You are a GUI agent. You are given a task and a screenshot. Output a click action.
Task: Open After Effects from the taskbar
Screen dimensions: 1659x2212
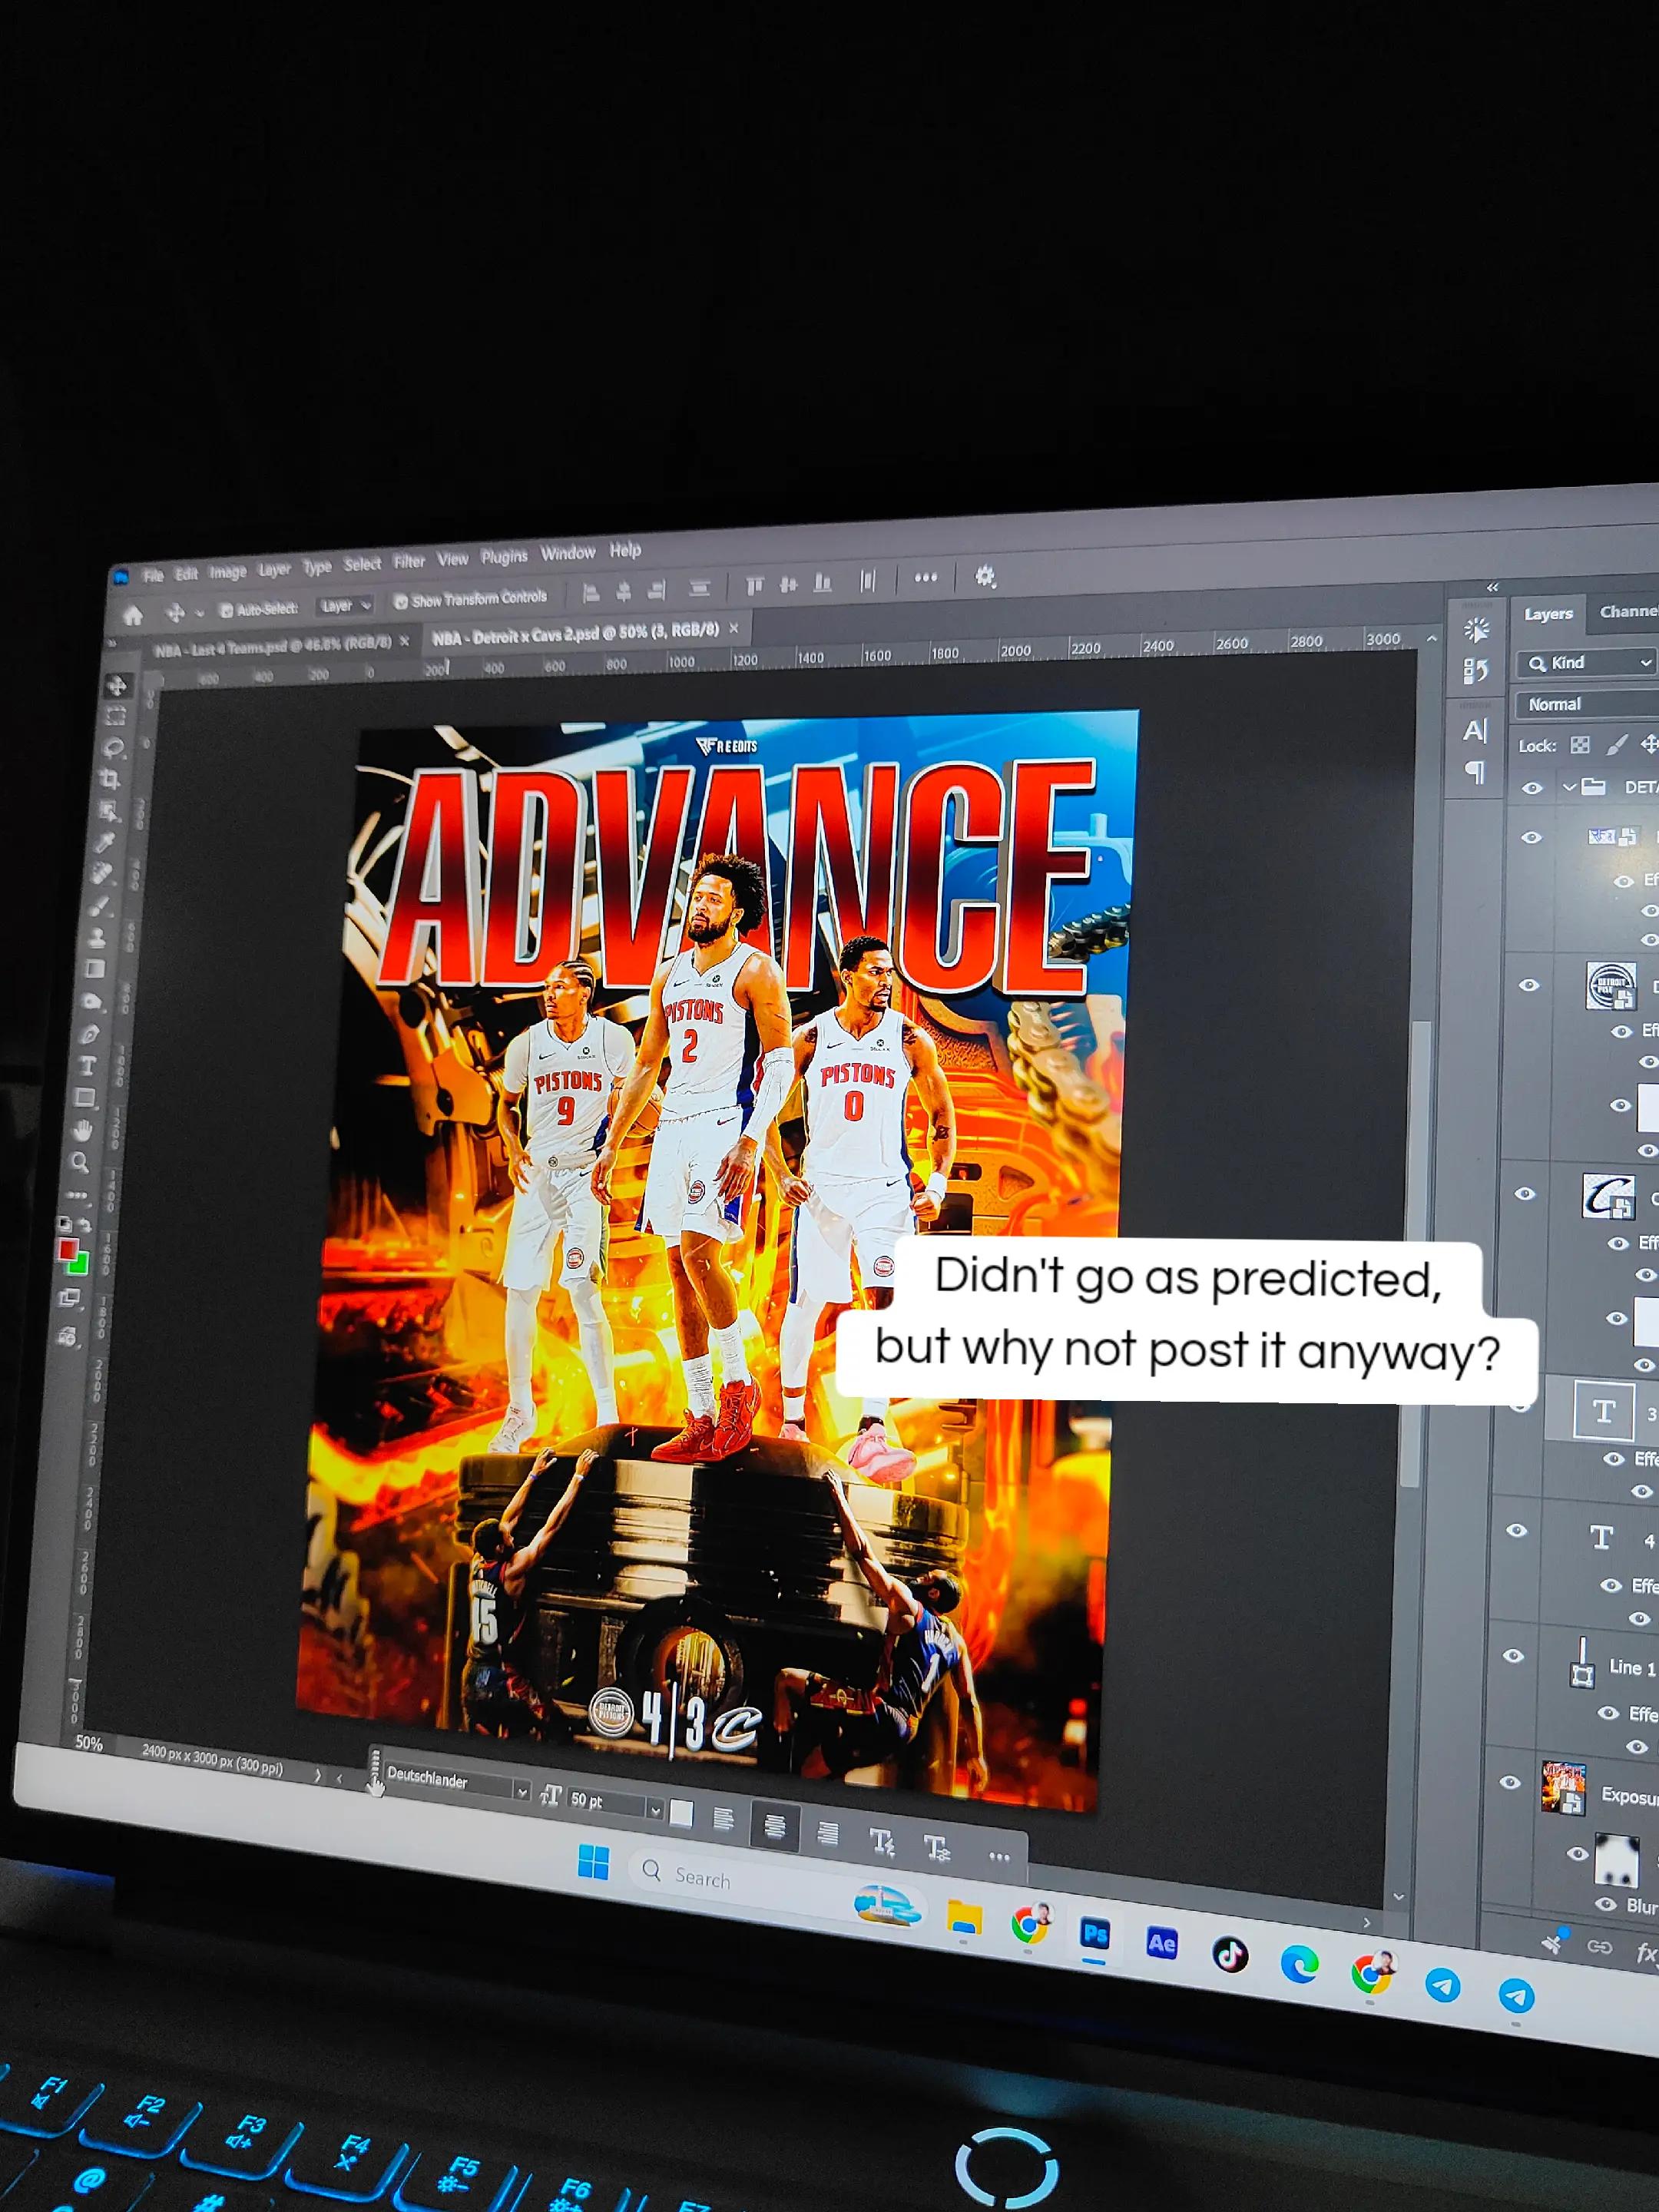(x=1161, y=1943)
